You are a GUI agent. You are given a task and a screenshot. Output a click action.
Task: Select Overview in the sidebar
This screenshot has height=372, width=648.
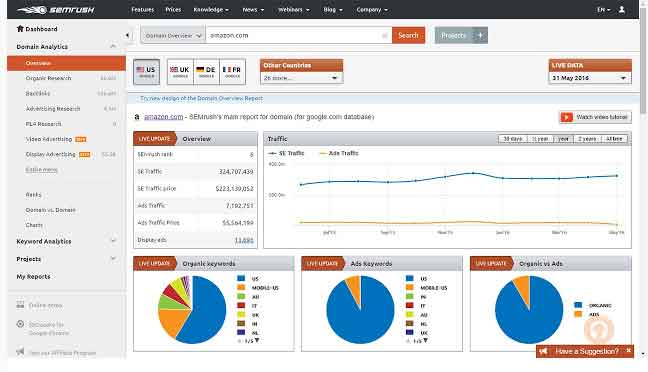(x=66, y=63)
